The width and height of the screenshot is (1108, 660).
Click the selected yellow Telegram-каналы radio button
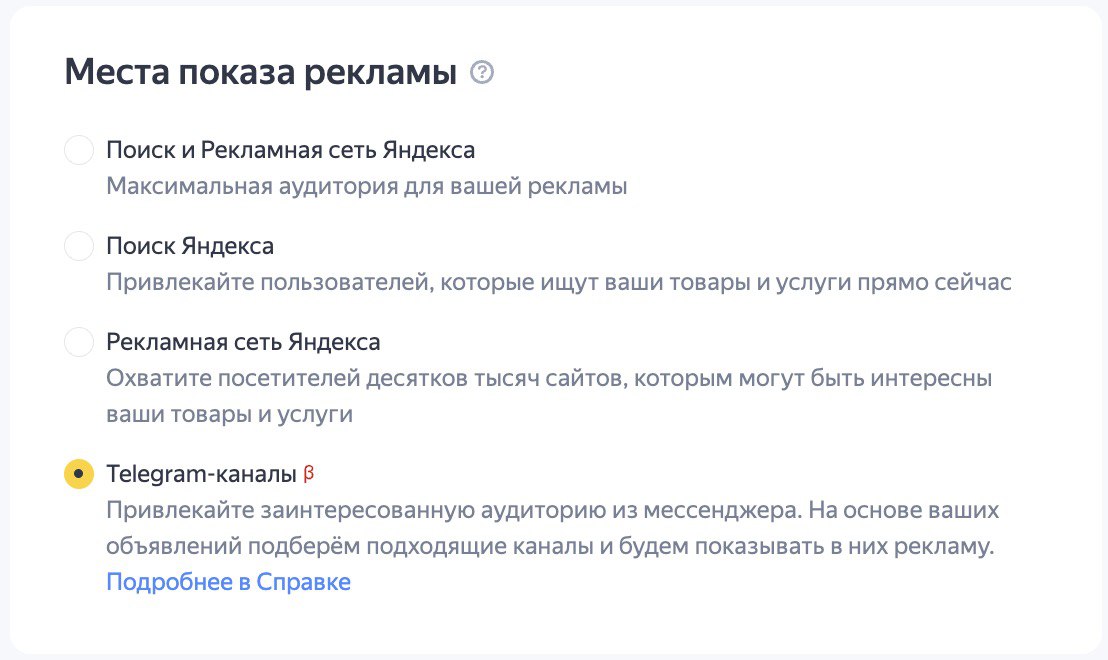(79, 474)
